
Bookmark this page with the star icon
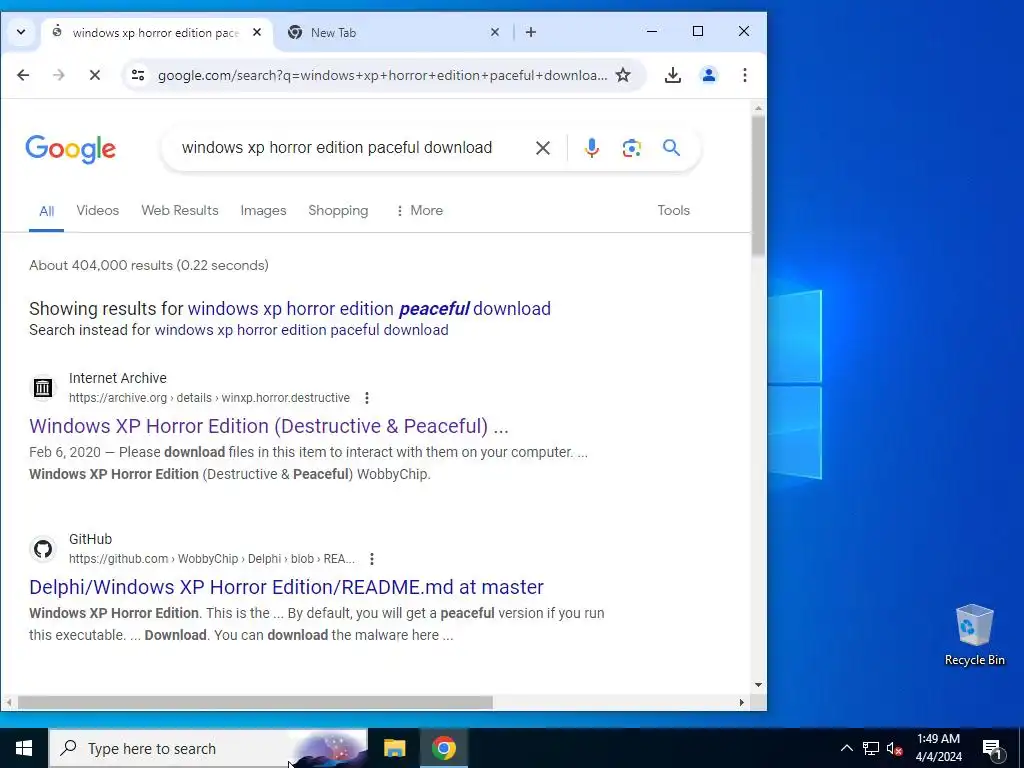tap(623, 75)
